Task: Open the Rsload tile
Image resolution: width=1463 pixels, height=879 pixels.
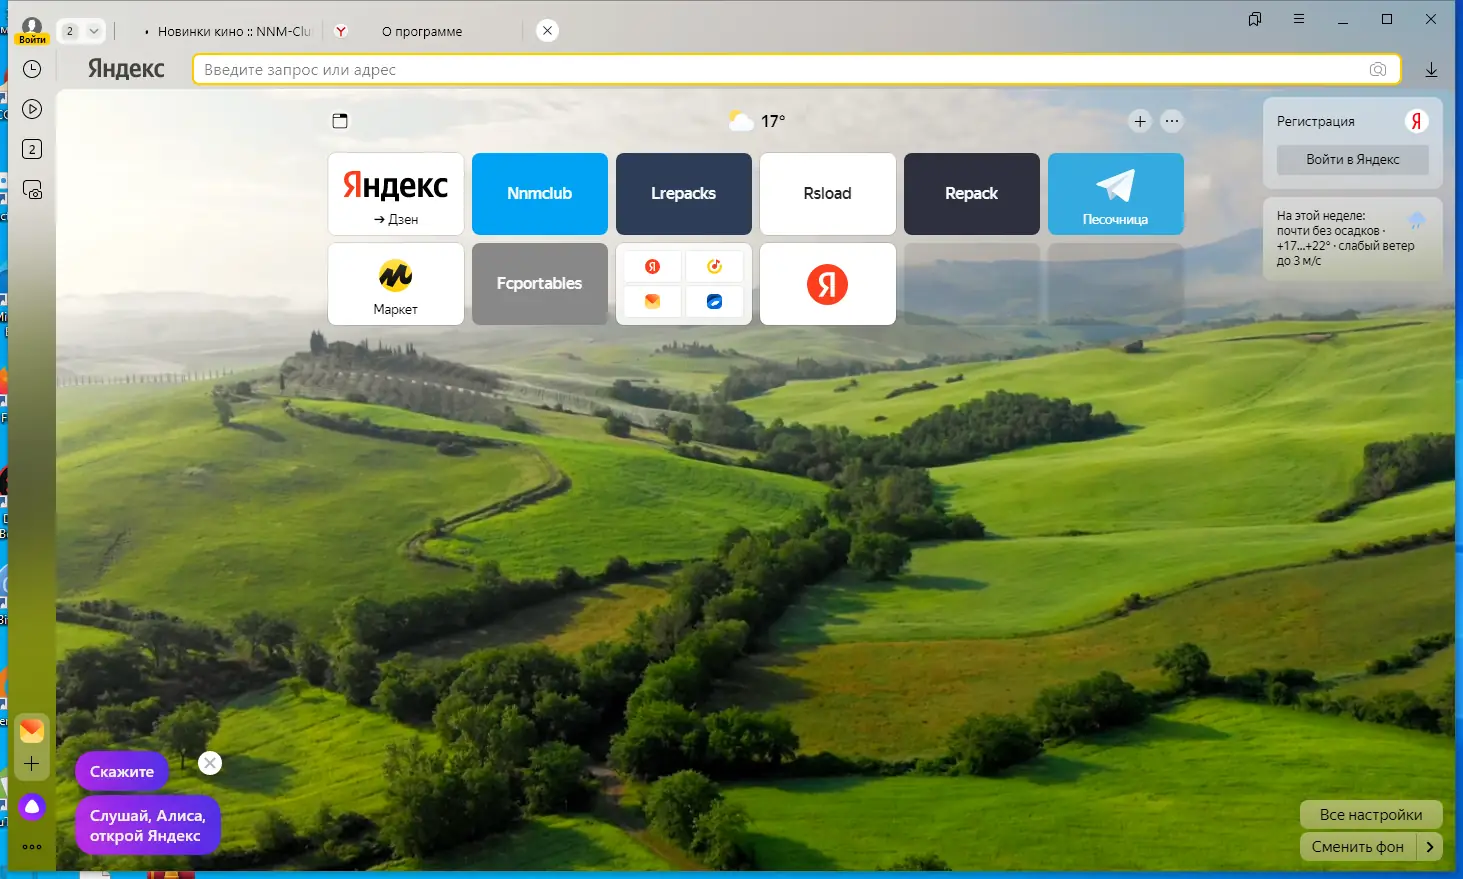Action: 828,194
